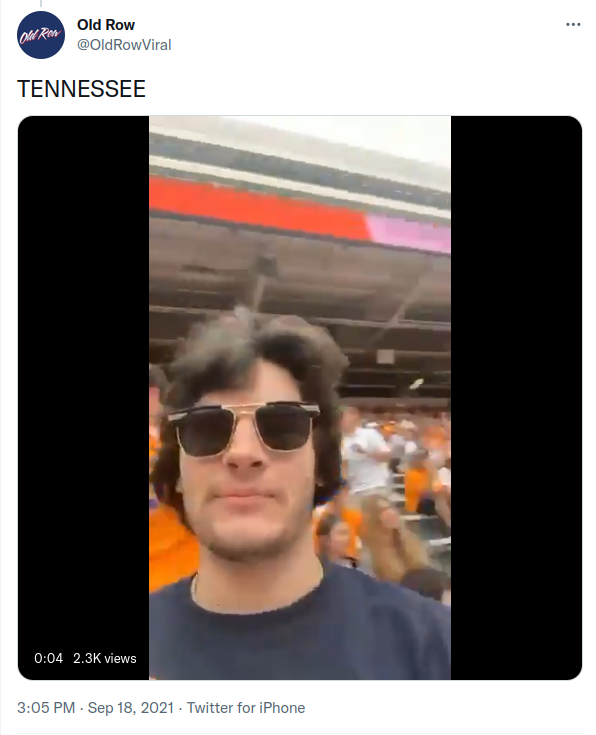Click the orange-shirted crowd in the video
This screenshot has width=596, height=735.
399,469
